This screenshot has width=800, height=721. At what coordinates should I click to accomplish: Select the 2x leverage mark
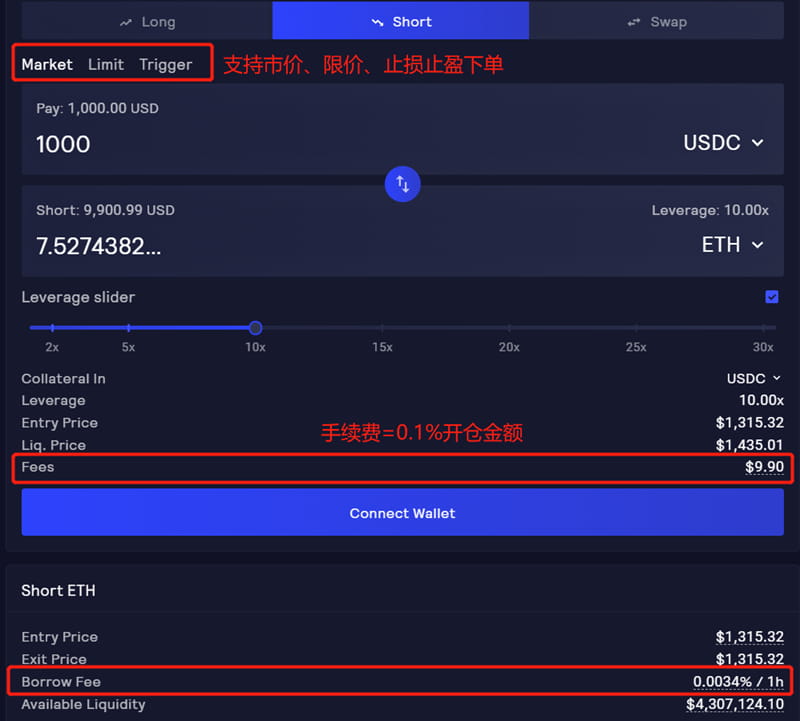52,328
